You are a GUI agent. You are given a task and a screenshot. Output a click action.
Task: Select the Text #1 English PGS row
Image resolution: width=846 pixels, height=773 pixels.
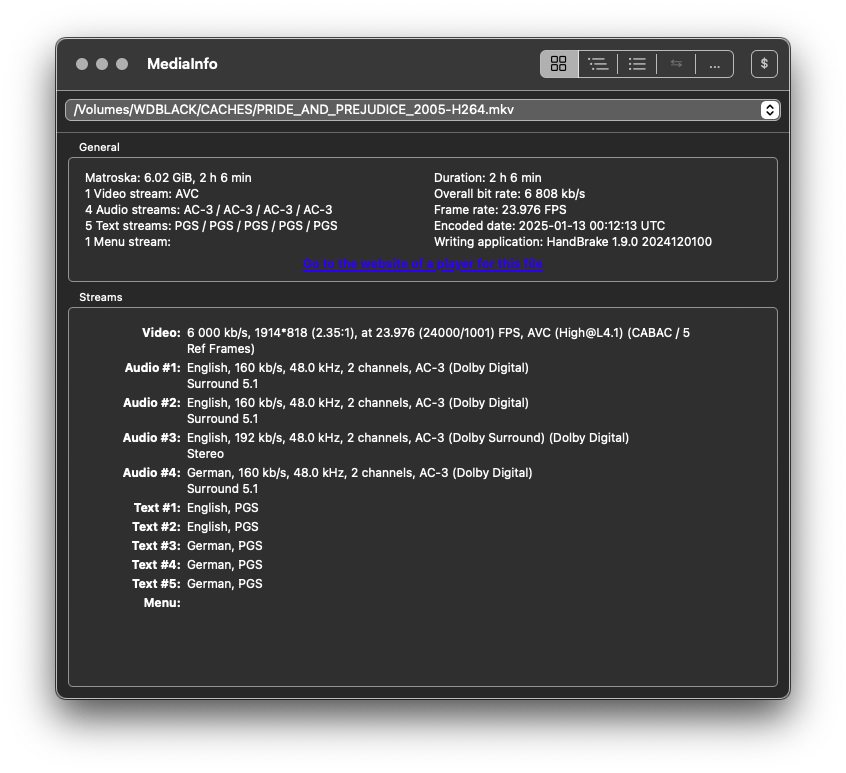tap(222, 508)
